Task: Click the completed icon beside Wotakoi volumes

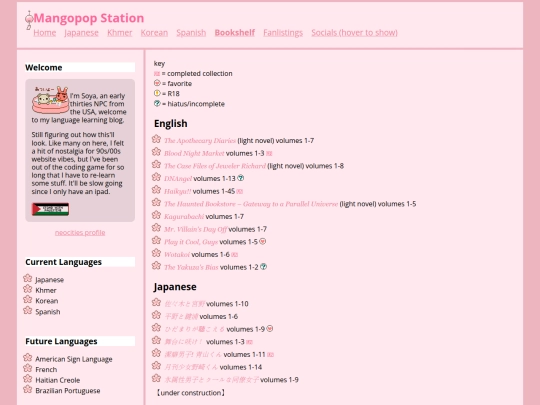Action: [x=235, y=255]
